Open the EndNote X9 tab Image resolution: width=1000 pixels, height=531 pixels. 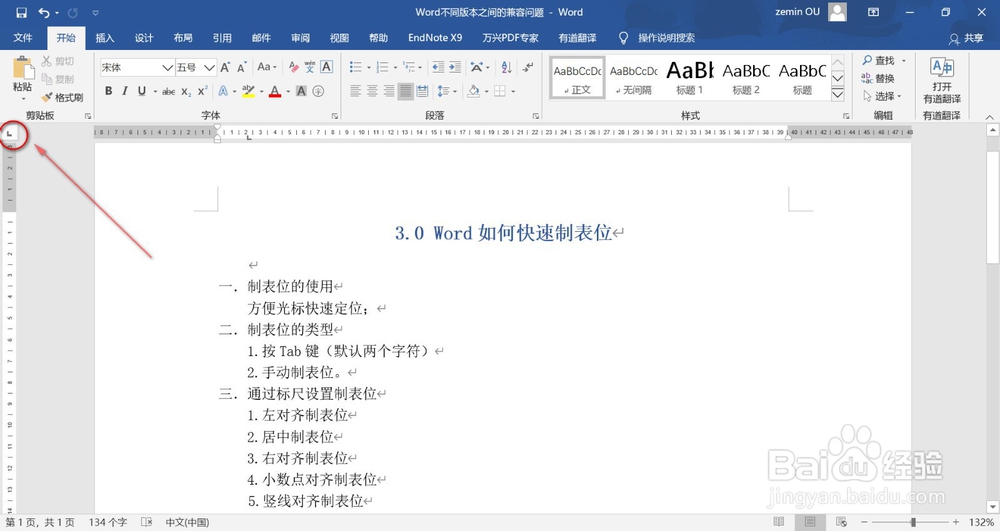(435, 38)
